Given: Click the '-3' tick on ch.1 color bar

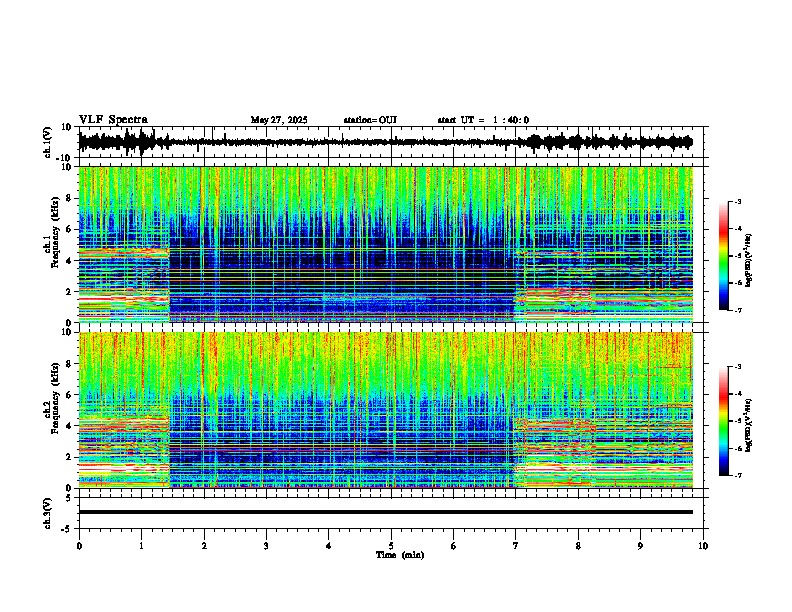Looking at the screenshot, I should pyautogui.click(x=738, y=202).
